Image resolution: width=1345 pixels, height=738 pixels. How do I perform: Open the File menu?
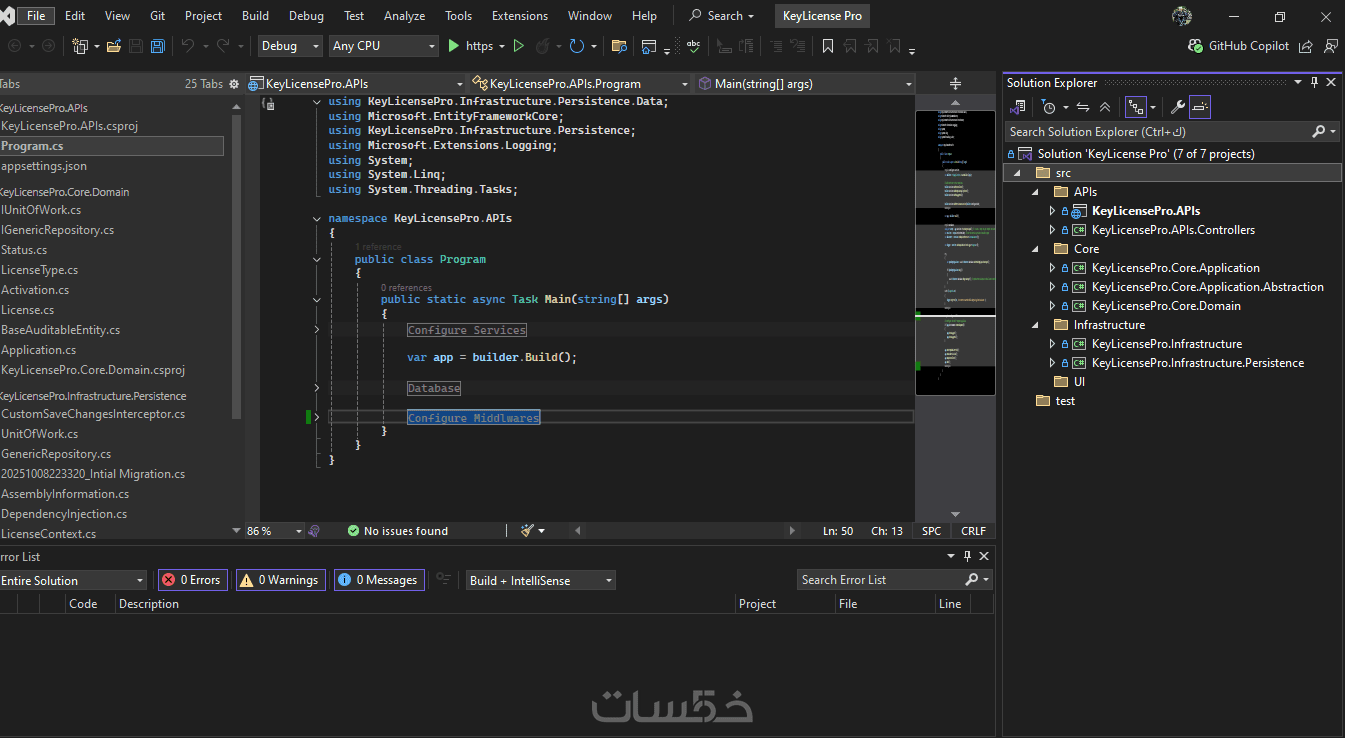36,16
